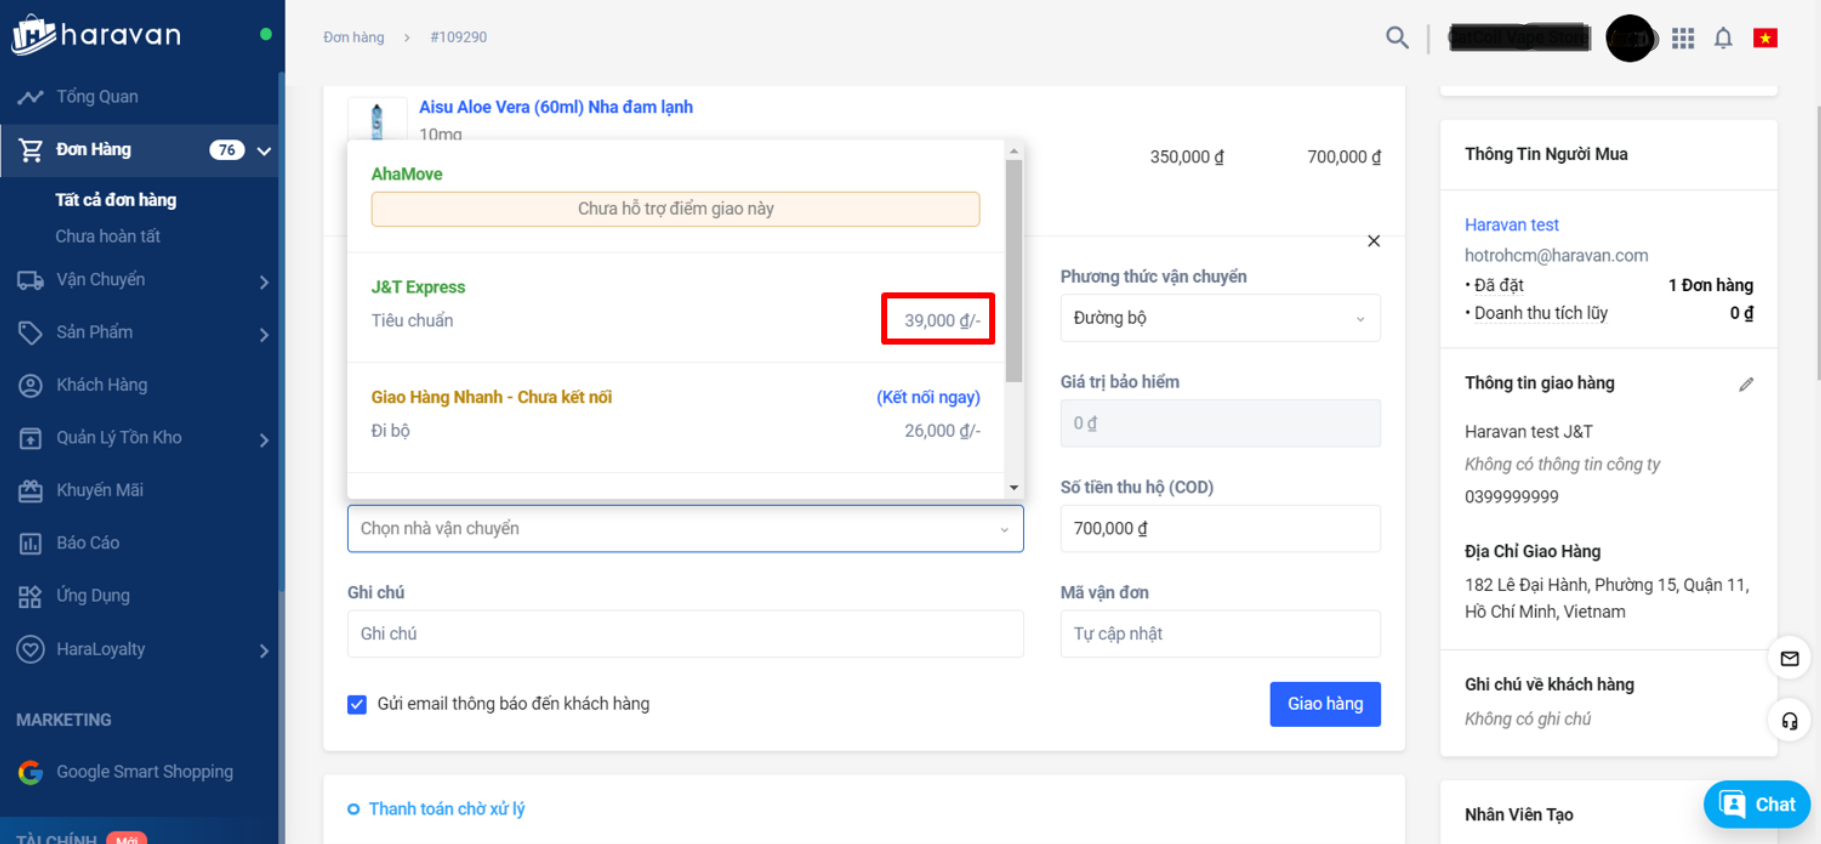Click the search magnifier icon
The image size is (1821, 844).
pos(1397,38)
